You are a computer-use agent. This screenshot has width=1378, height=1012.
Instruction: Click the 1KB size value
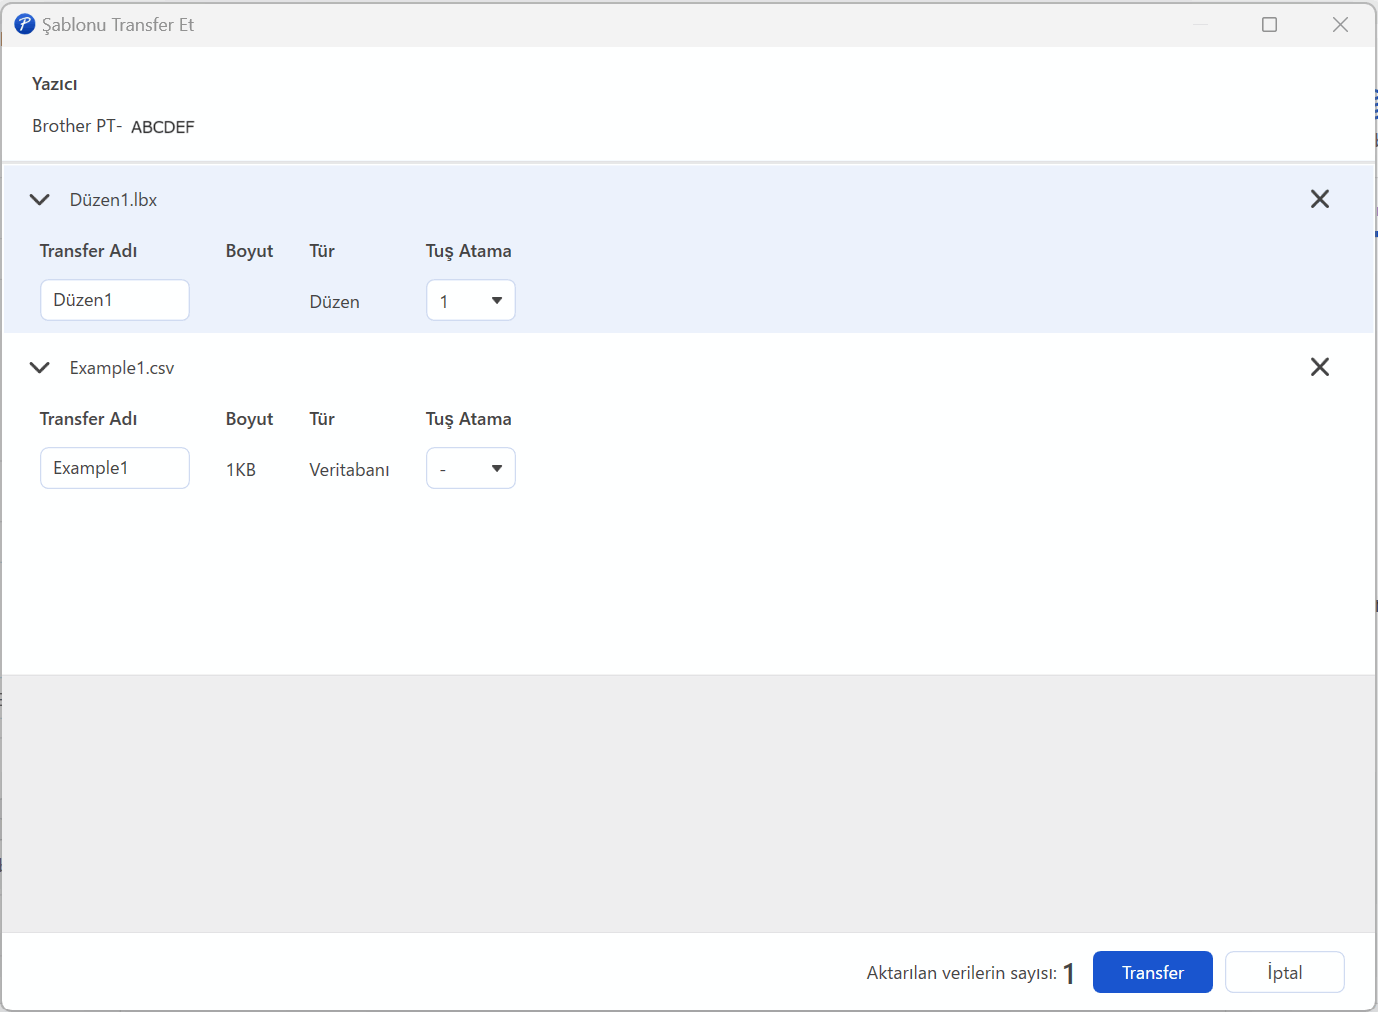tap(241, 470)
